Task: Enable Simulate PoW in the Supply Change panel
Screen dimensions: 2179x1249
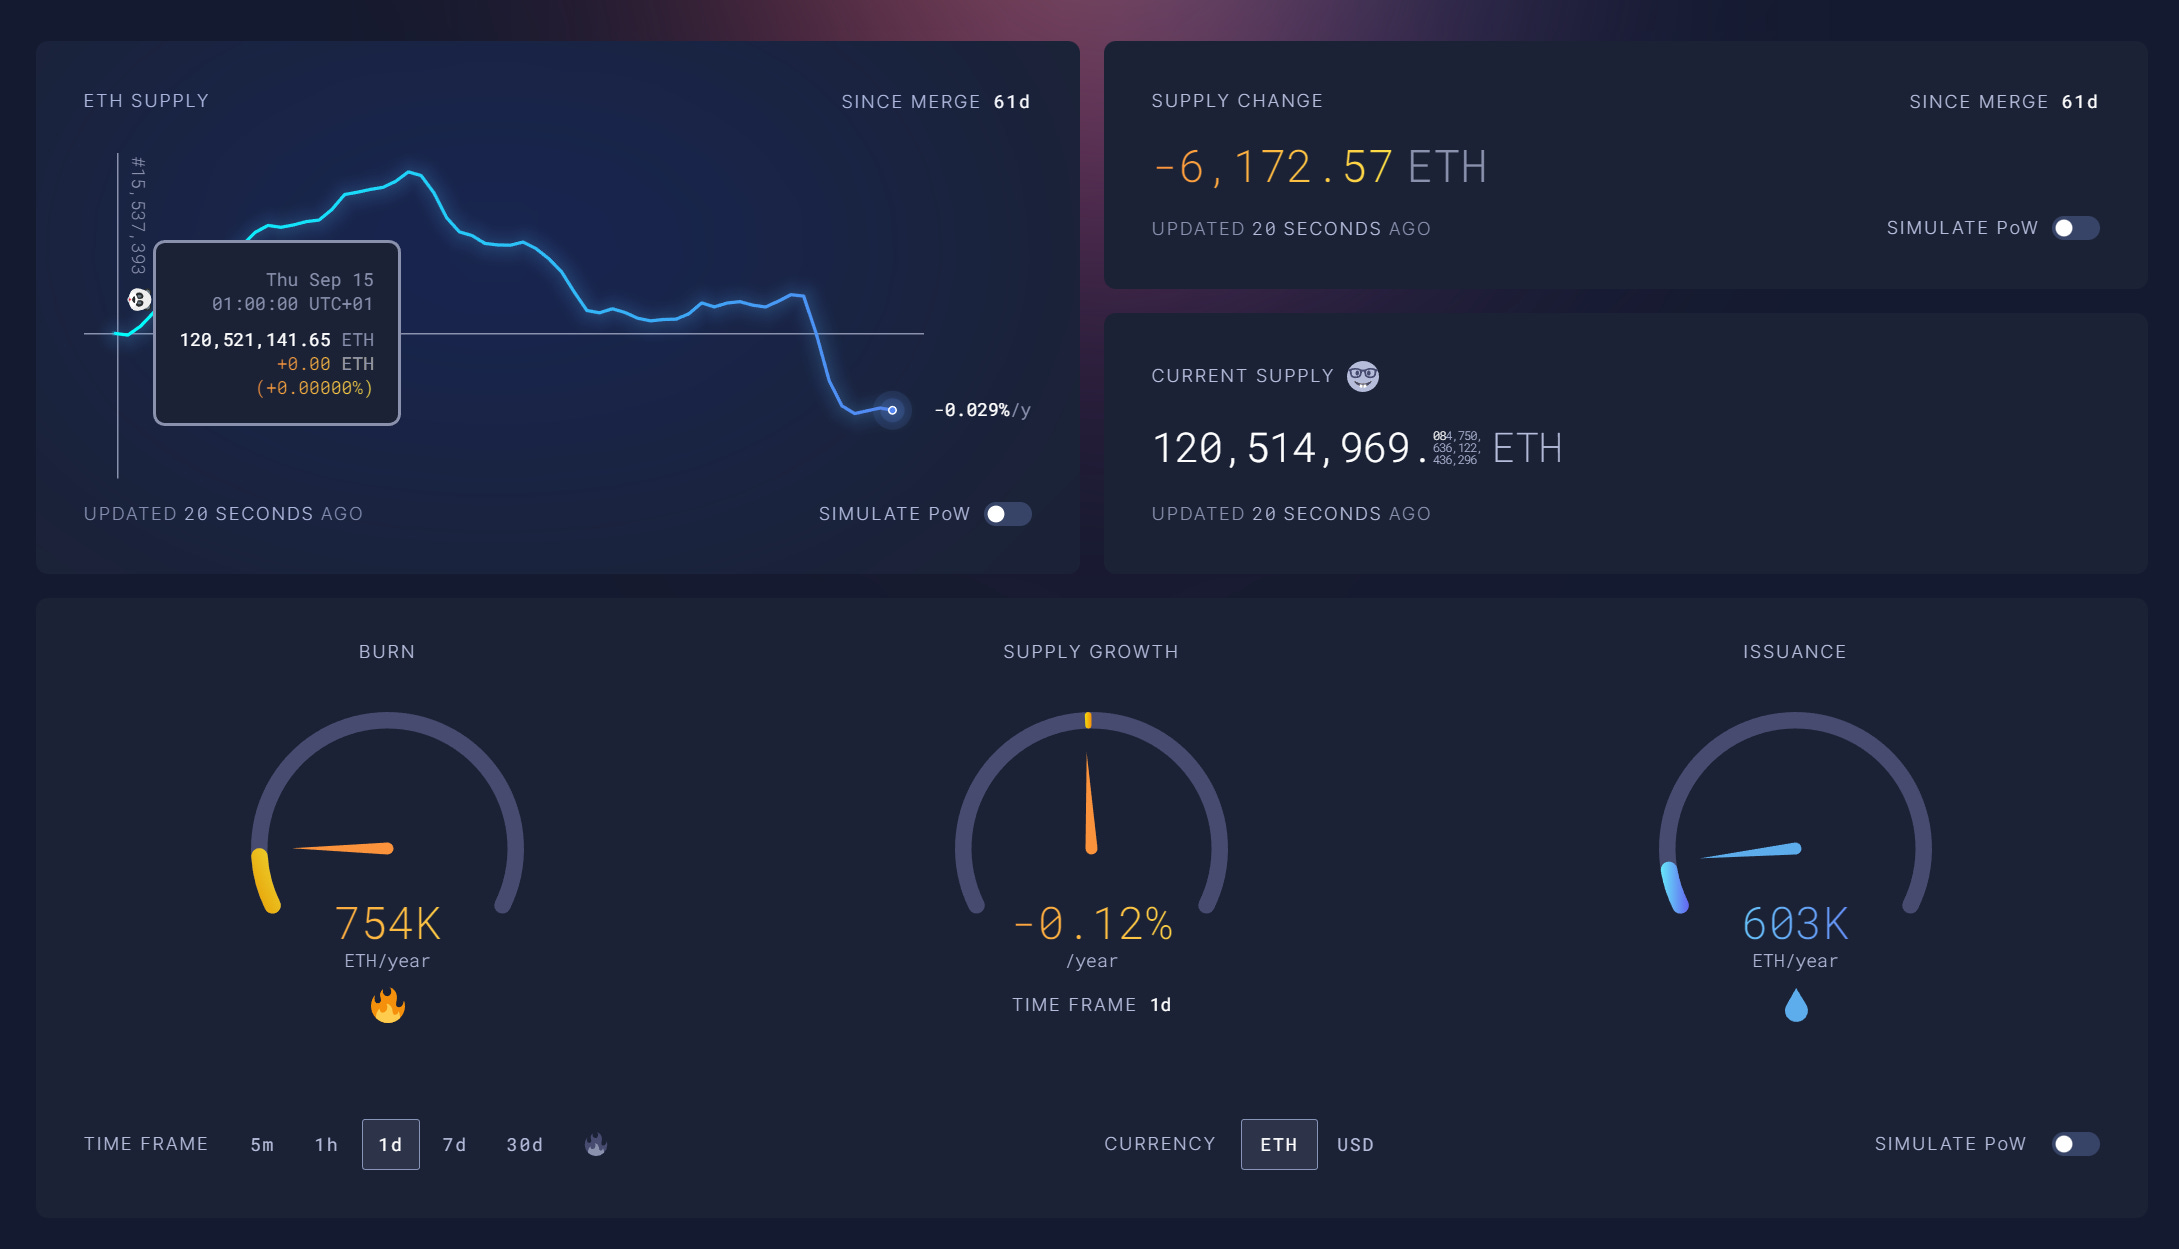Action: coord(2075,228)
